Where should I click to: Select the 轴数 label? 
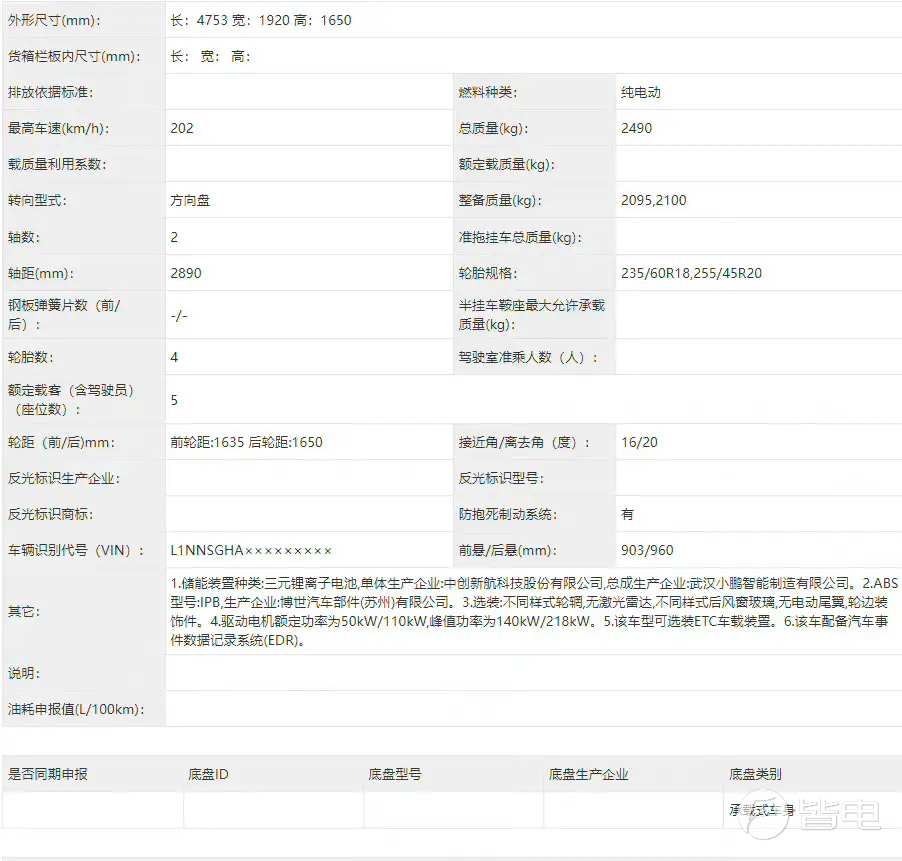[x=24, y=237]
